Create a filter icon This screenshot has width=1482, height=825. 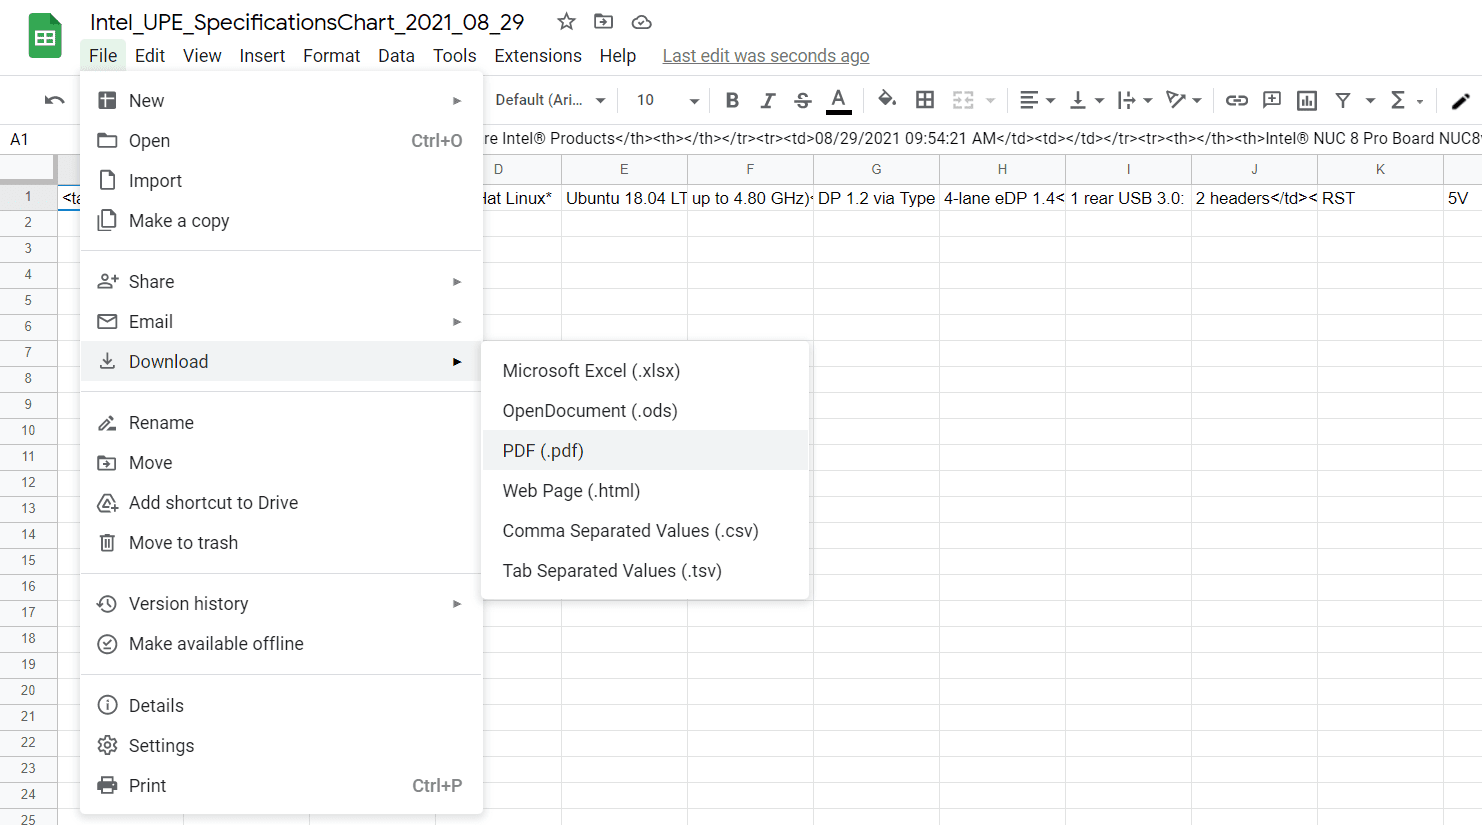pos(1343,100)
